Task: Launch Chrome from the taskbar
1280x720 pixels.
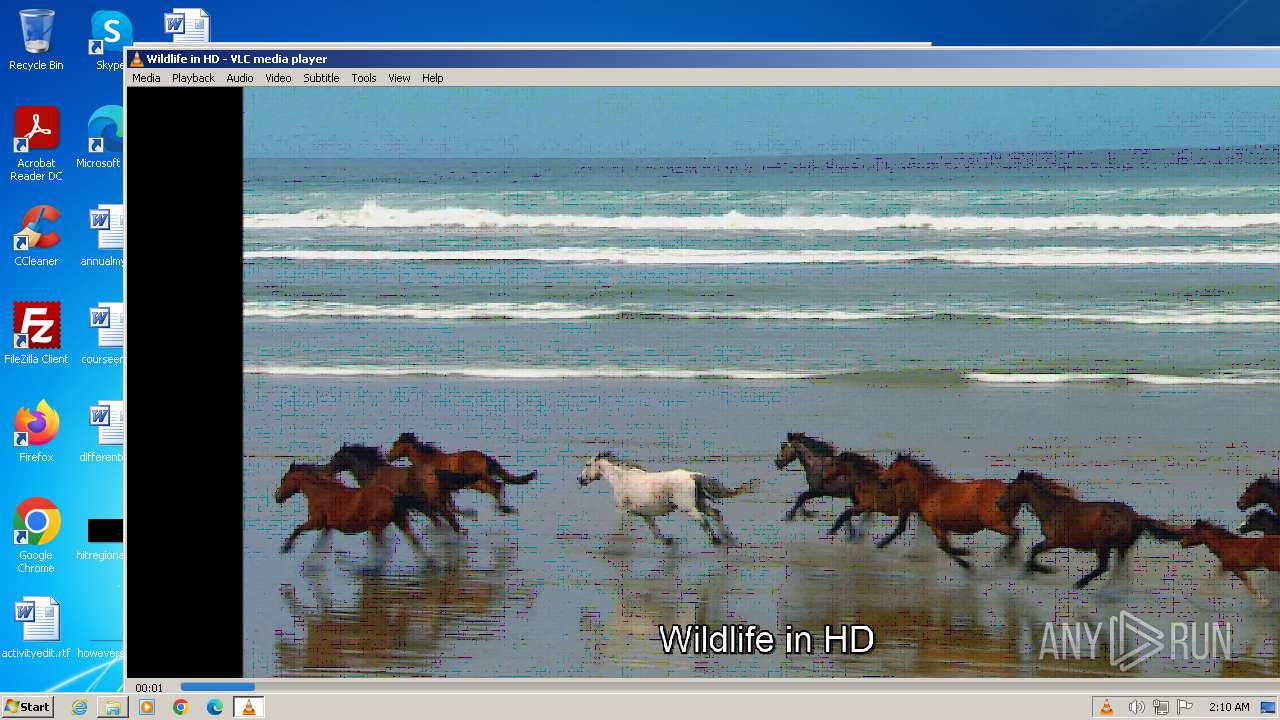Action: pyautogui.click(x=180, y=707)
